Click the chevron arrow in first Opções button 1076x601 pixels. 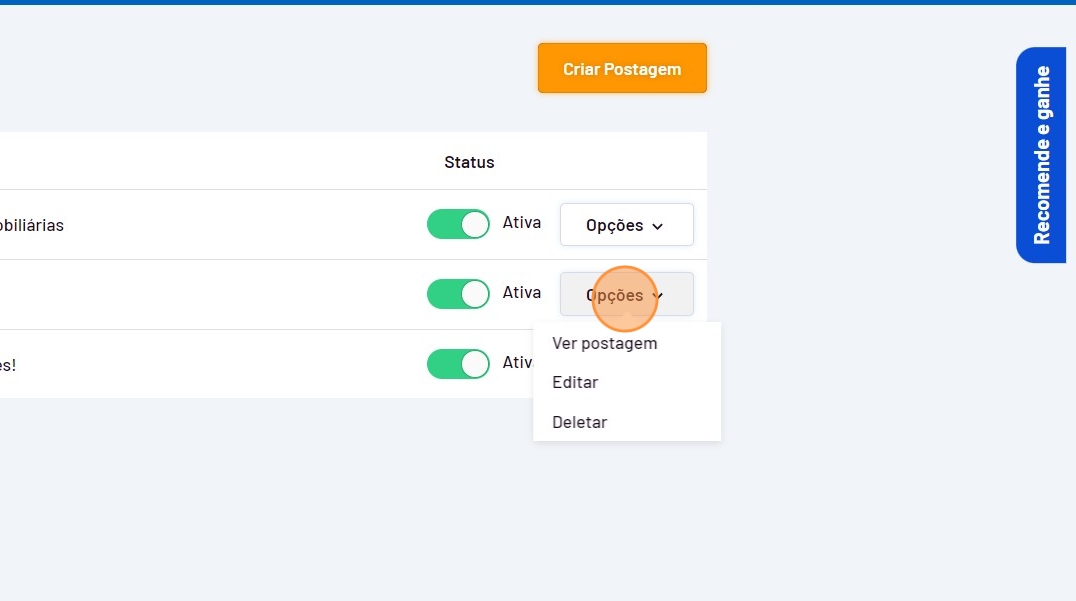coord(658,227)
